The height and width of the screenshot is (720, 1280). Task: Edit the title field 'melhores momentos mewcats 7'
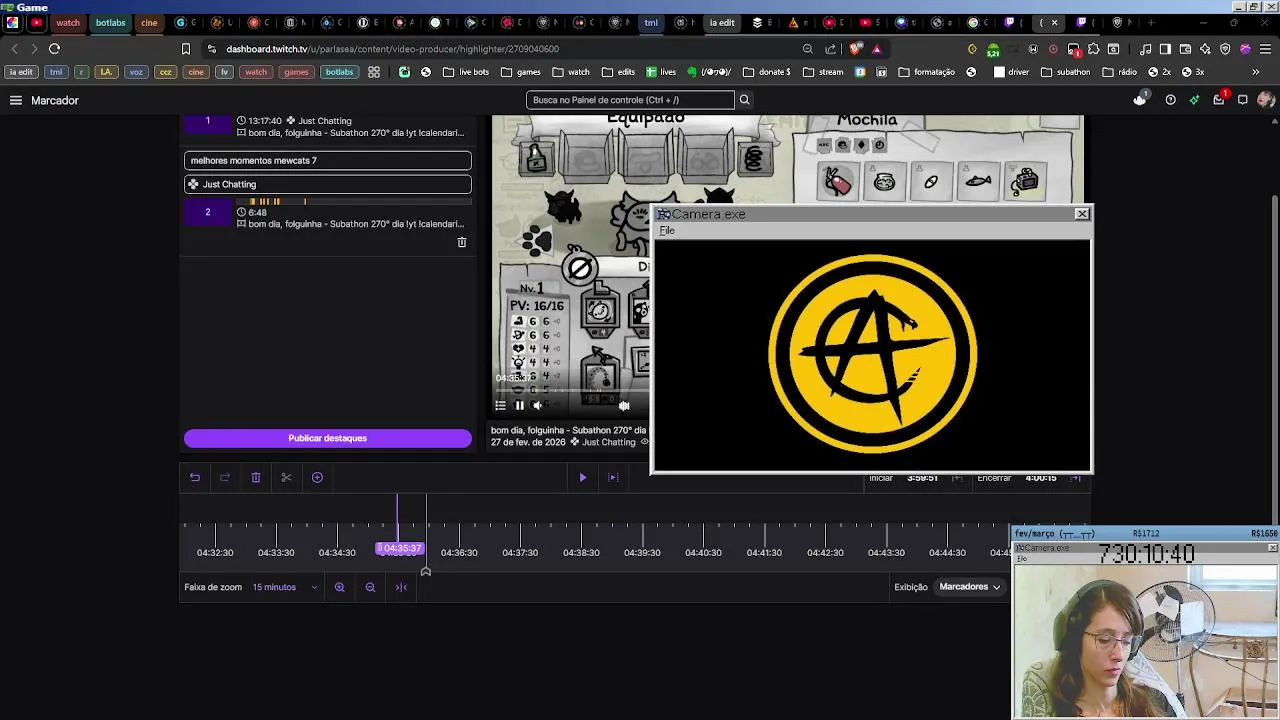click(328, 160)
